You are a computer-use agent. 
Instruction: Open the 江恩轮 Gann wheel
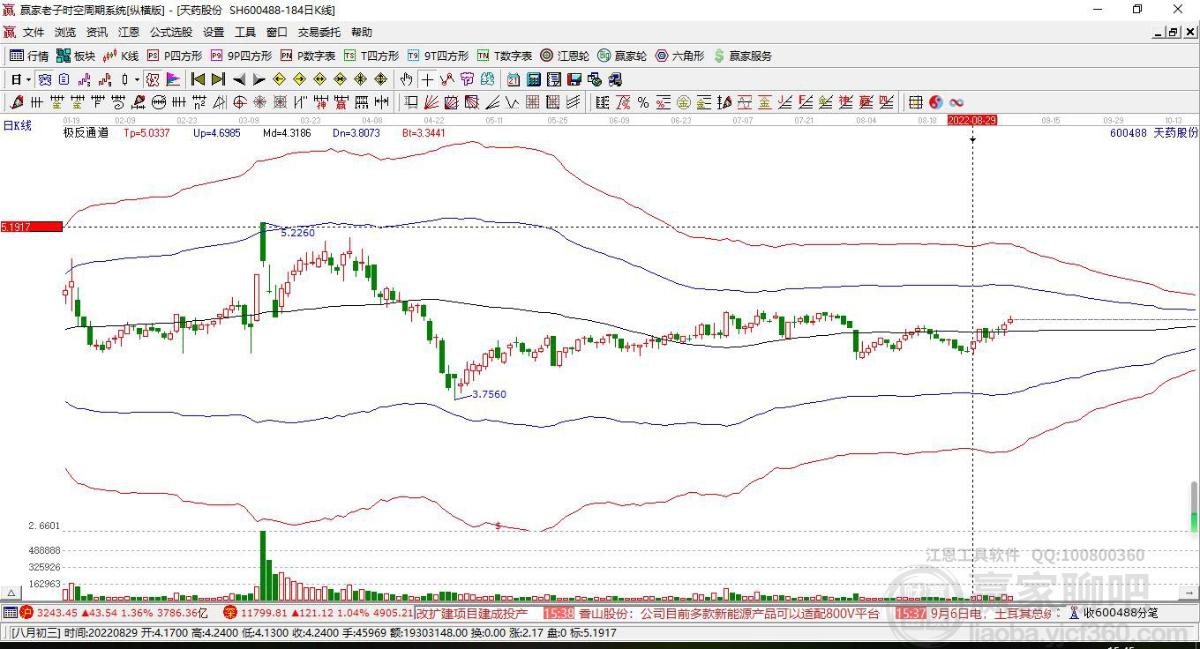click(x=566, y=56)
